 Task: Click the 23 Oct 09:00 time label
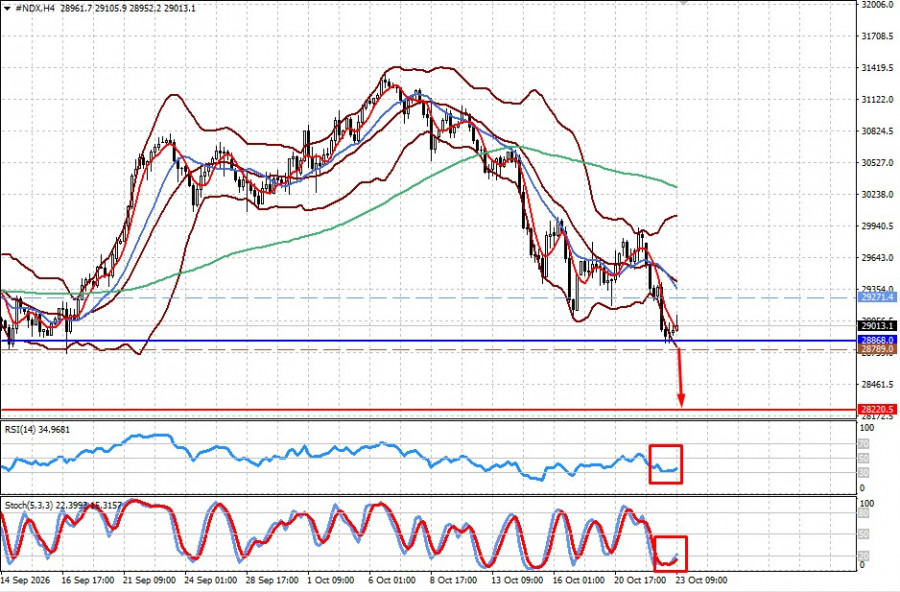coord(701,580)
